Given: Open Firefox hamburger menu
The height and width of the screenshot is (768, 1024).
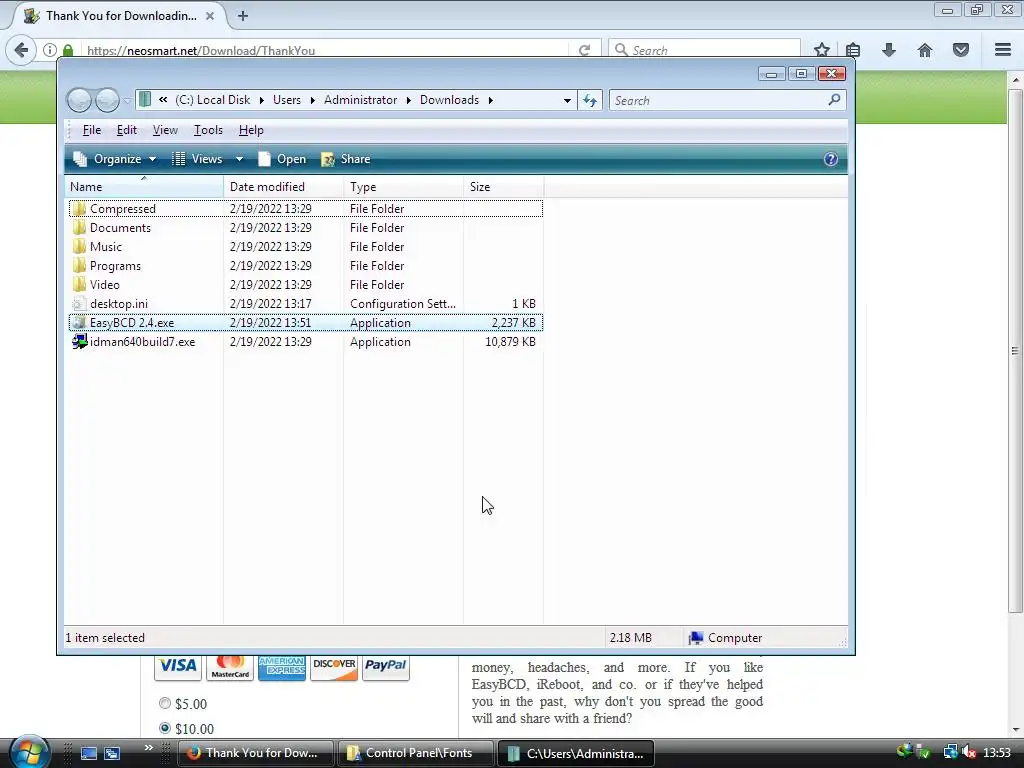Looking at the screenshot, I should coord(1003,50).
